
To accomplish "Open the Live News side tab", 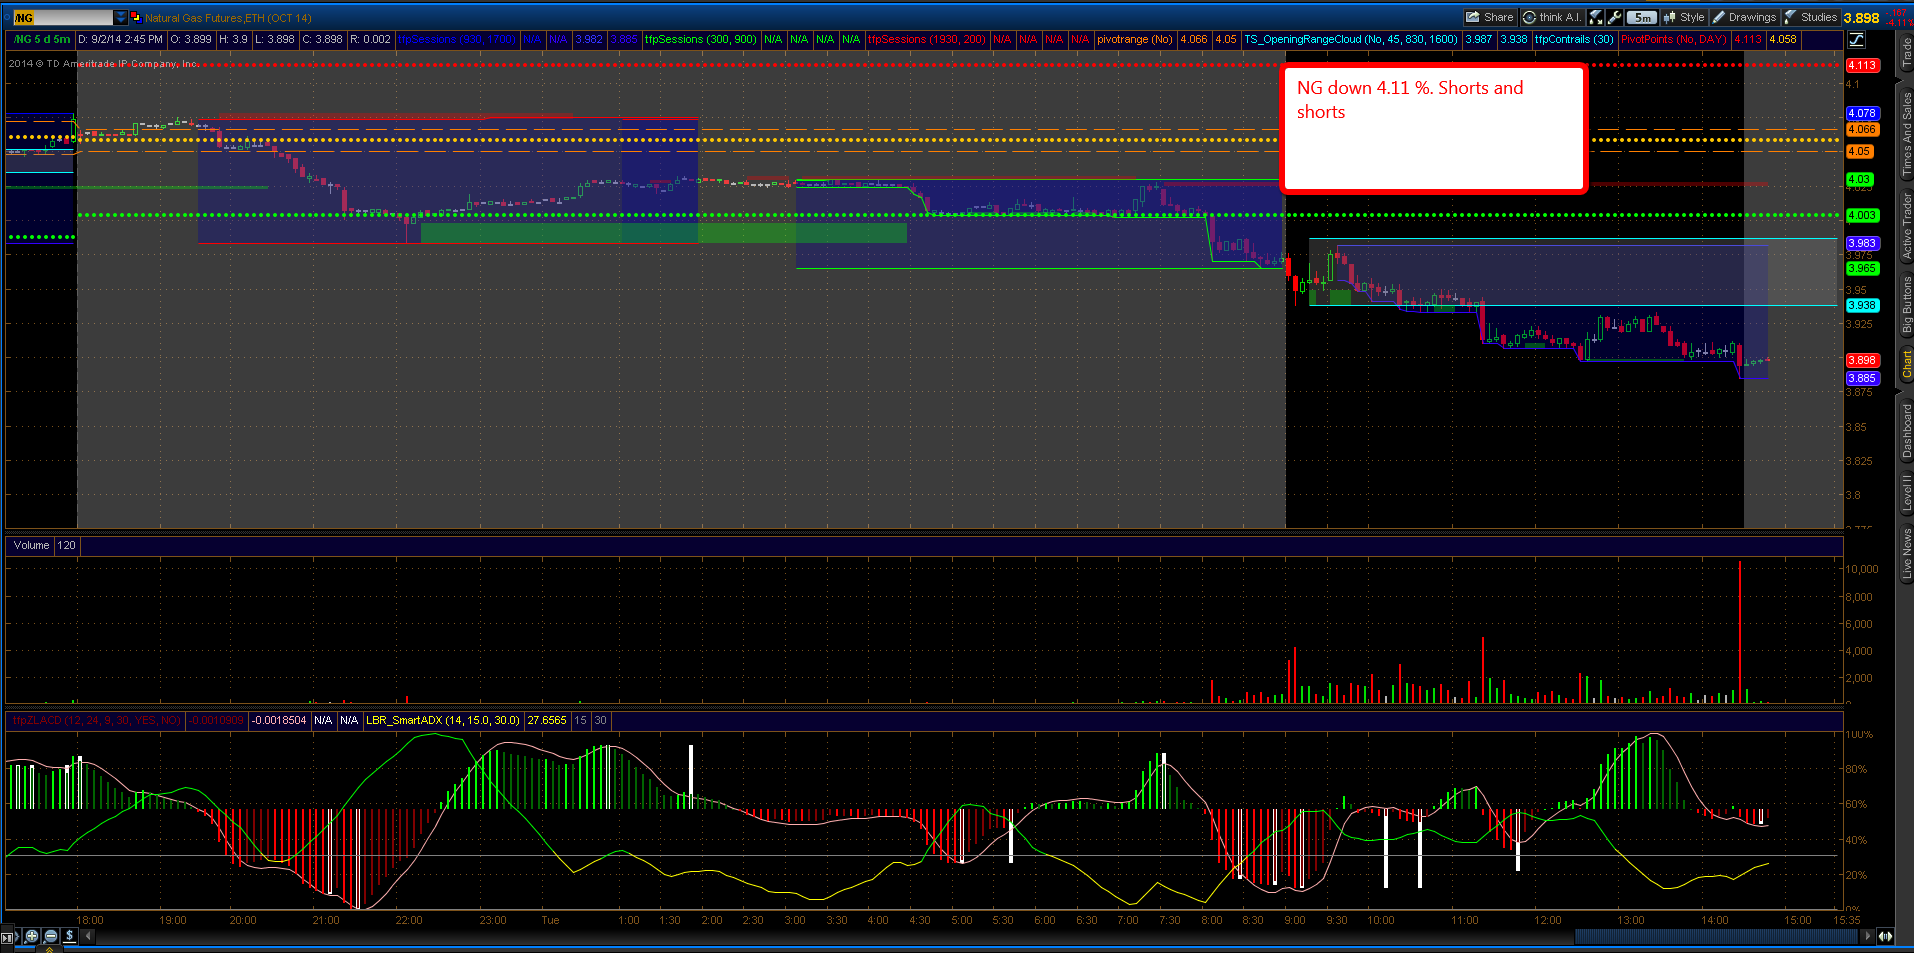I will (1906, 553).
